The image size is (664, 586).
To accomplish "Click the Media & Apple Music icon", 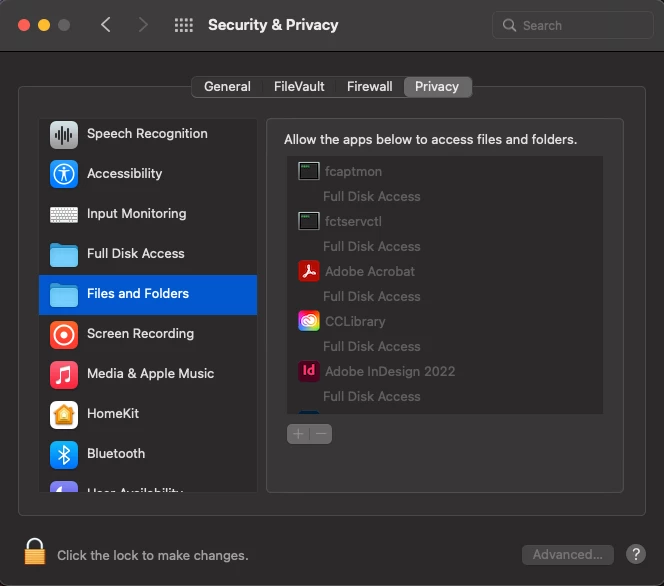I will (x=64, y=375).
